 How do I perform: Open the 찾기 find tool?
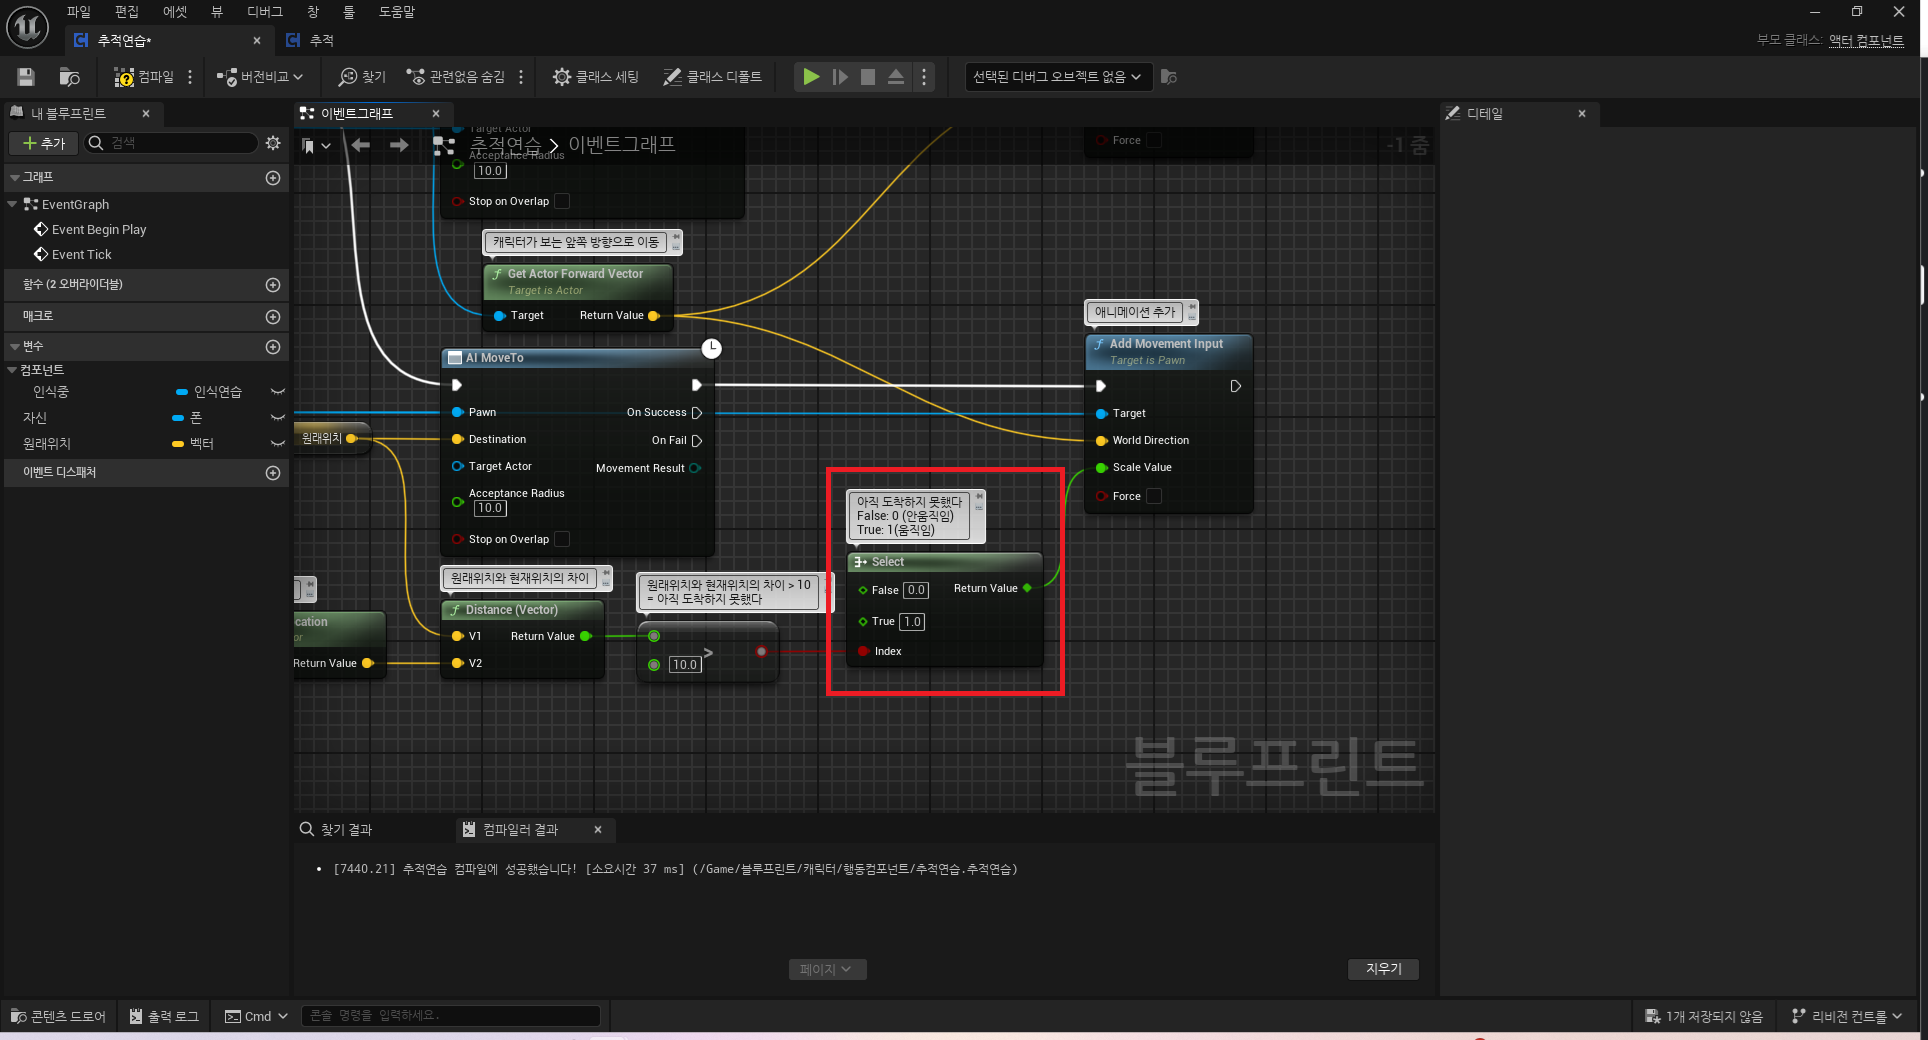tap(362, 77)
